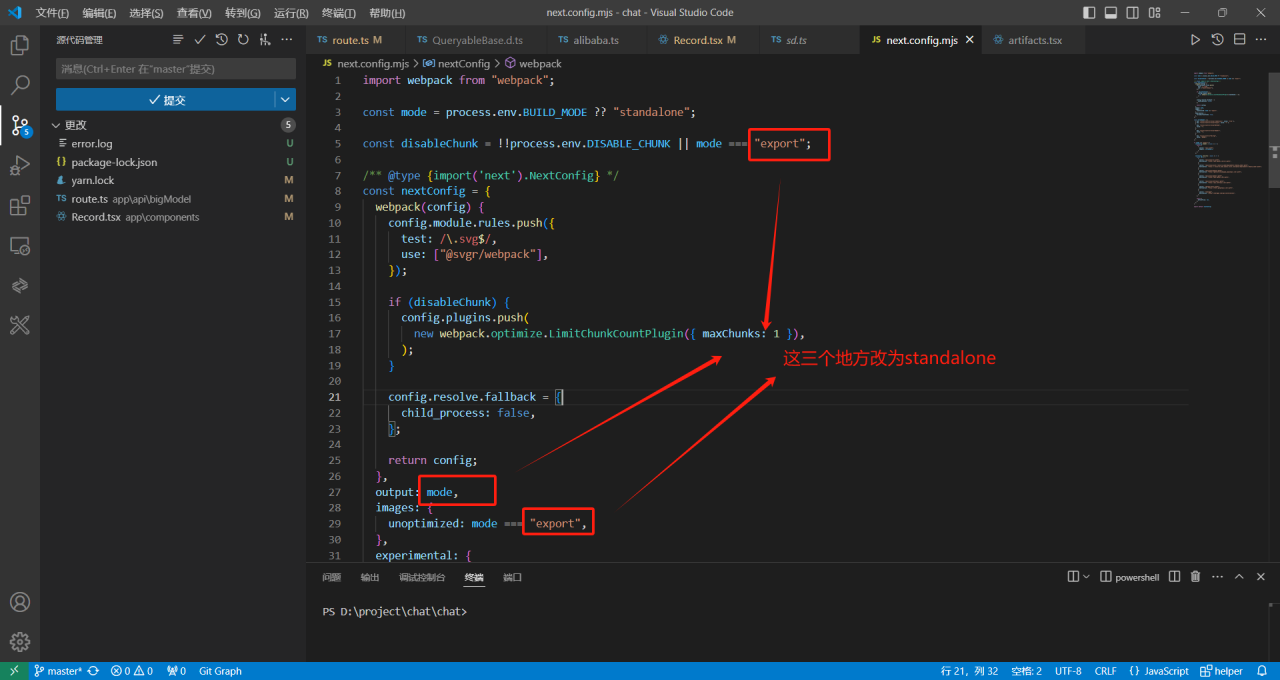Toggle the secondary side bar layout button
Screen dimensions: 1280x680
coord(1133,13)
